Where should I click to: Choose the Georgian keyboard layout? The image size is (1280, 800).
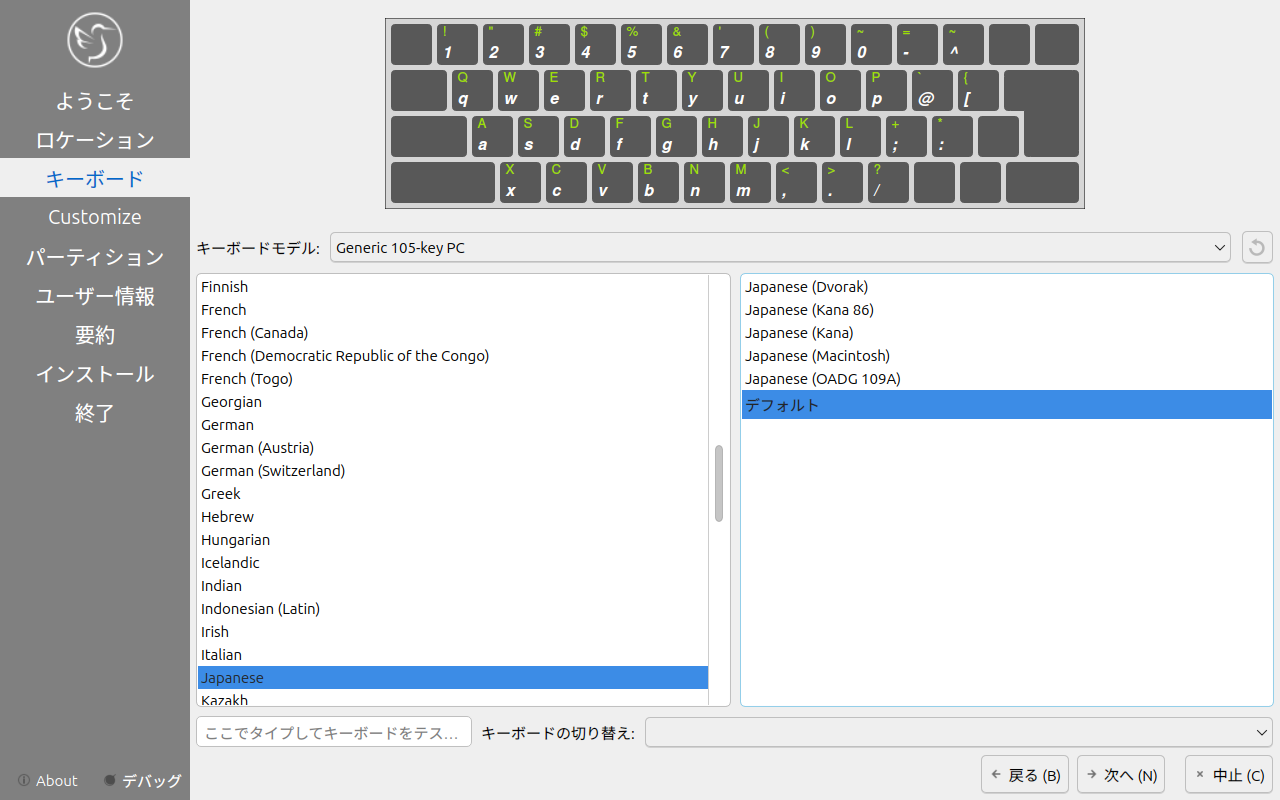pyautogui.click(x=453, y=402)
